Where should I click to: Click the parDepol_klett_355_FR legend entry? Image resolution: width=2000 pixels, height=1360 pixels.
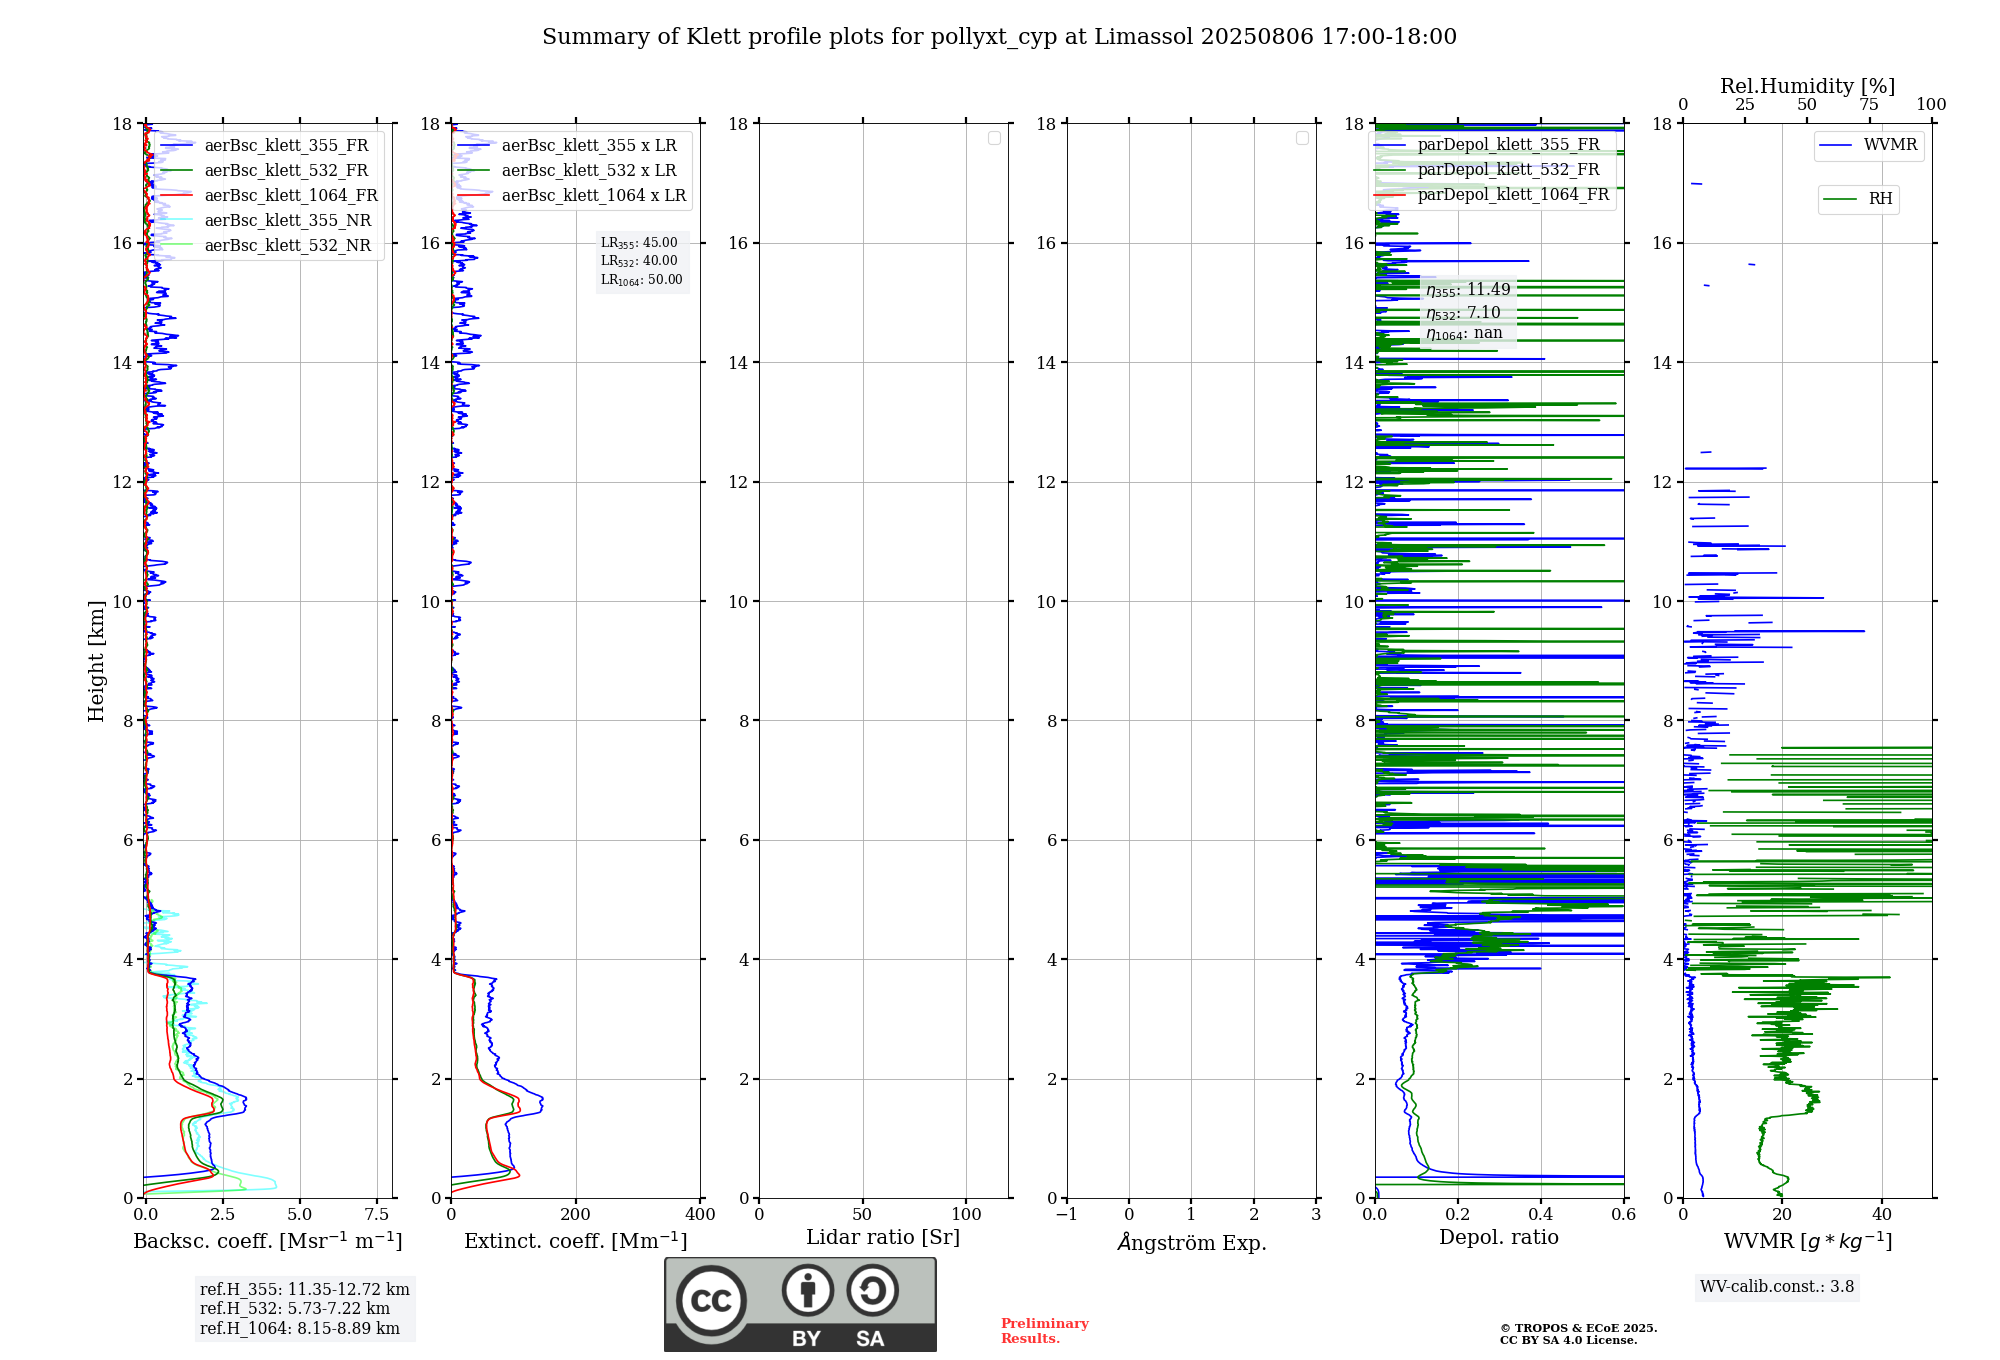pos(1487,144)
